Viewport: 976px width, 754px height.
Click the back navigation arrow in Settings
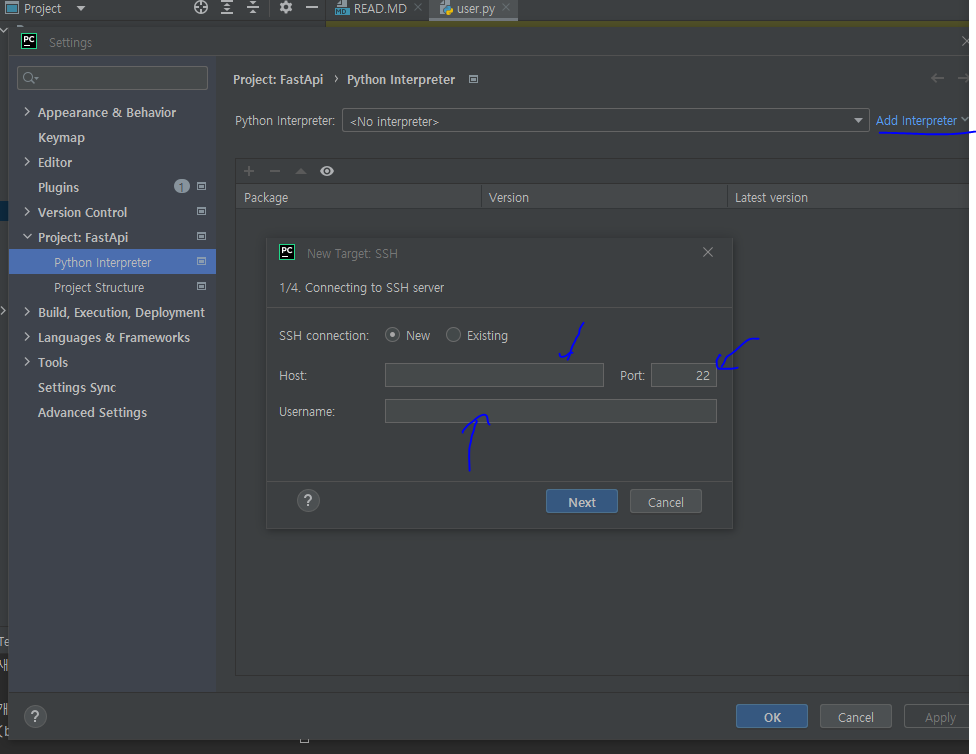937,78
